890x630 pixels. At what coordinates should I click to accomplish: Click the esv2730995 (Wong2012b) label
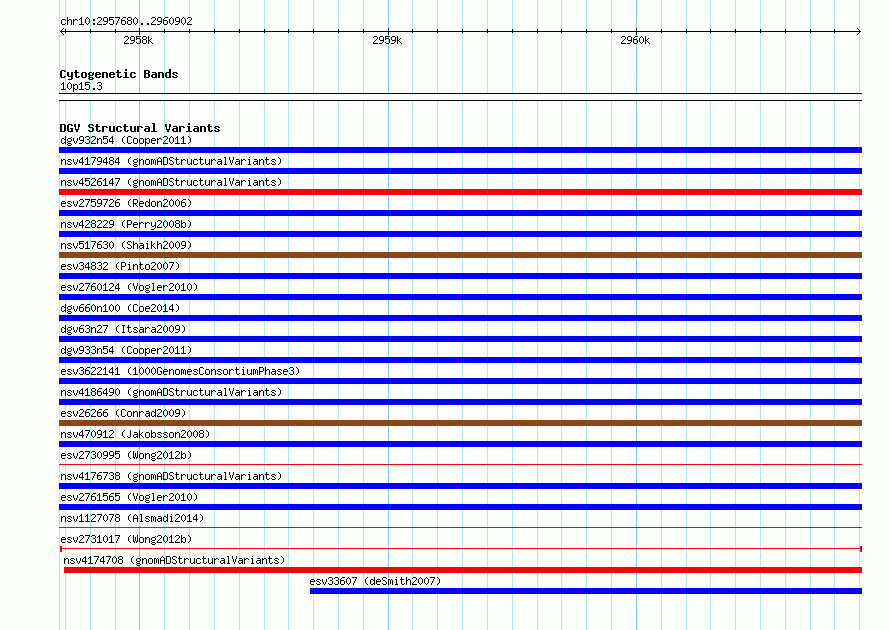126,455
